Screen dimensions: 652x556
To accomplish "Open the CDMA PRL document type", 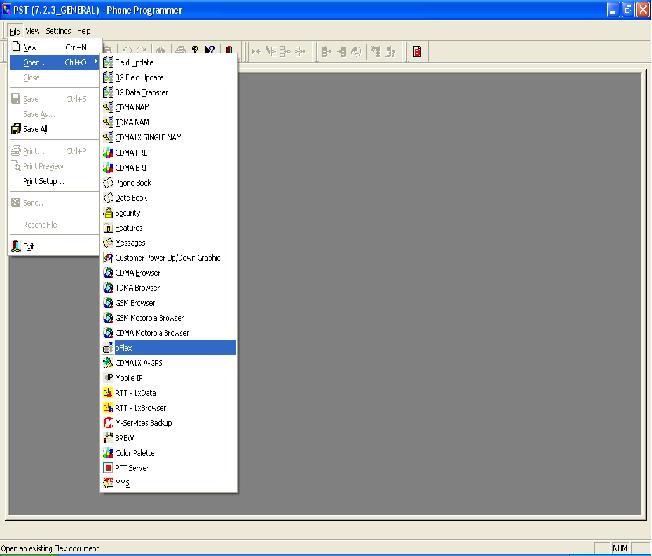I will coord(169,153).
